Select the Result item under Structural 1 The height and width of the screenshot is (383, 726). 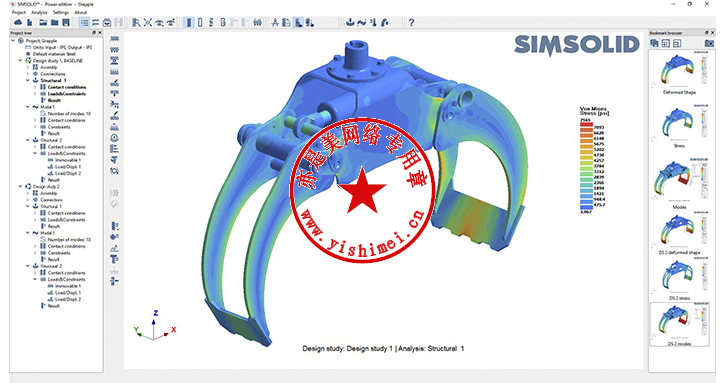coord(54,100)
